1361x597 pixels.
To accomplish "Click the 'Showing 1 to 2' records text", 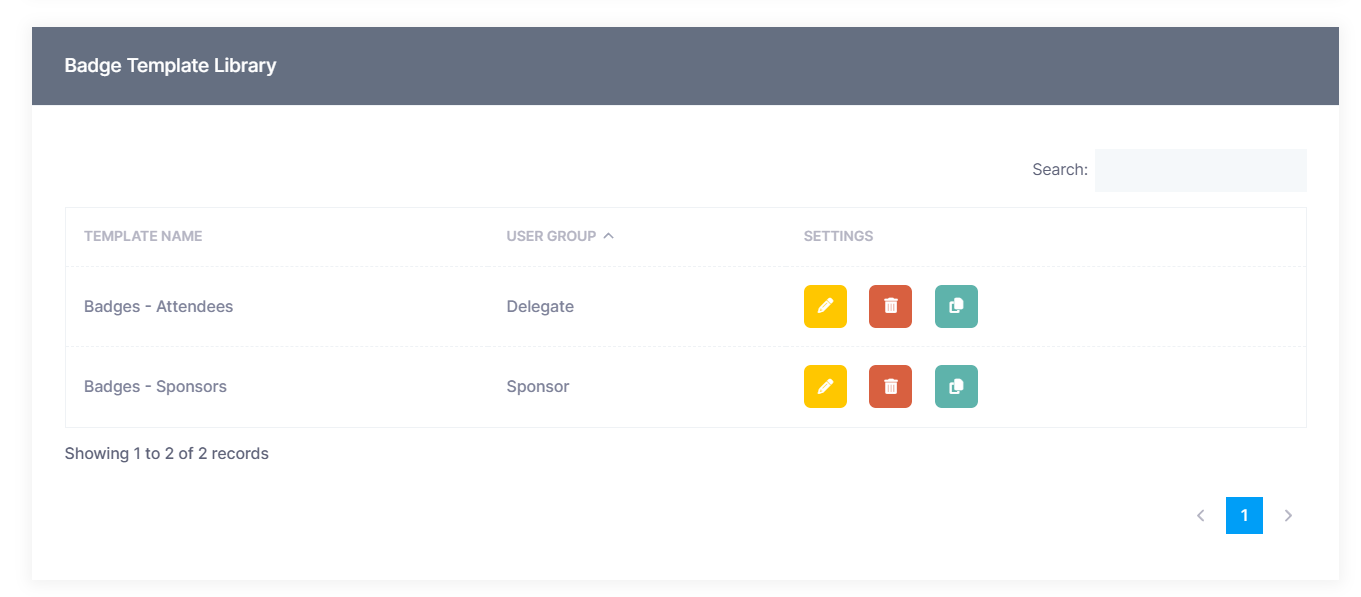I will point(166,454).
